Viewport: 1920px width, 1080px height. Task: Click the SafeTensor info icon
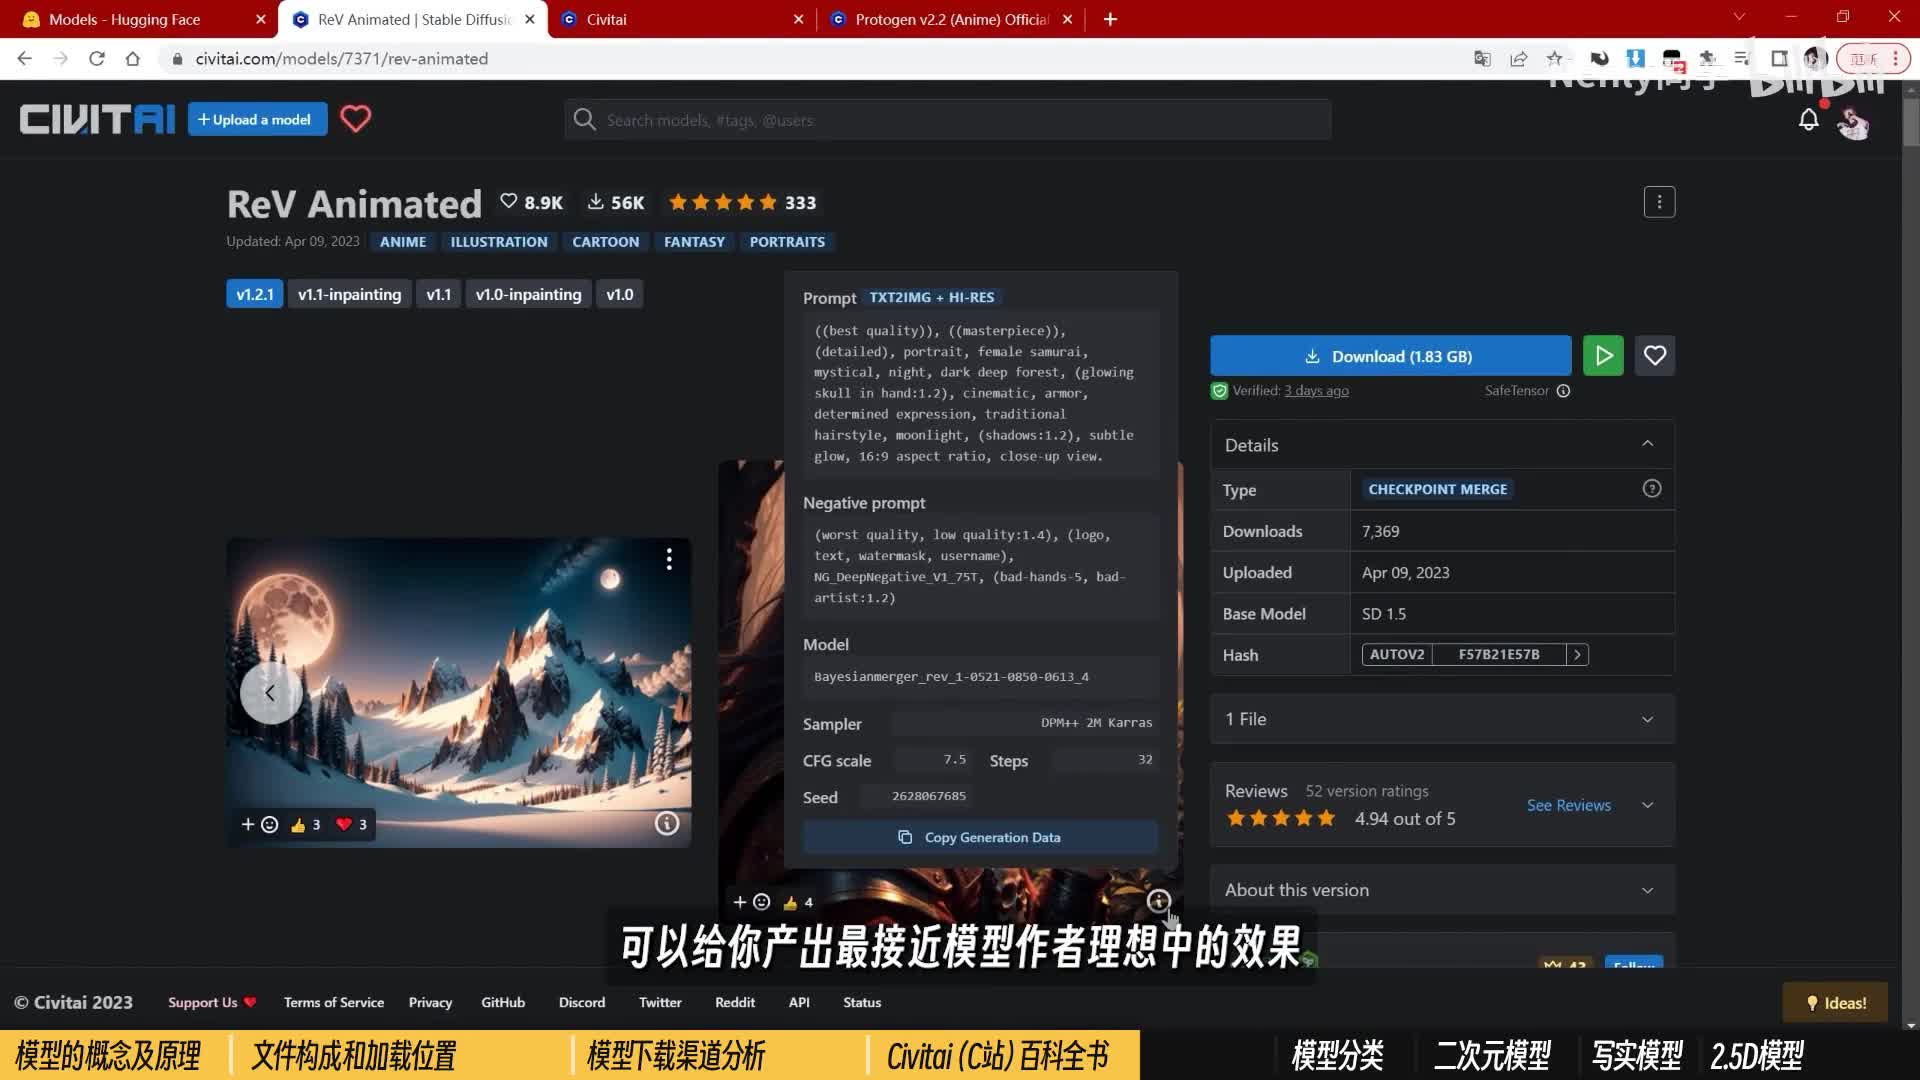point(1563,391)
